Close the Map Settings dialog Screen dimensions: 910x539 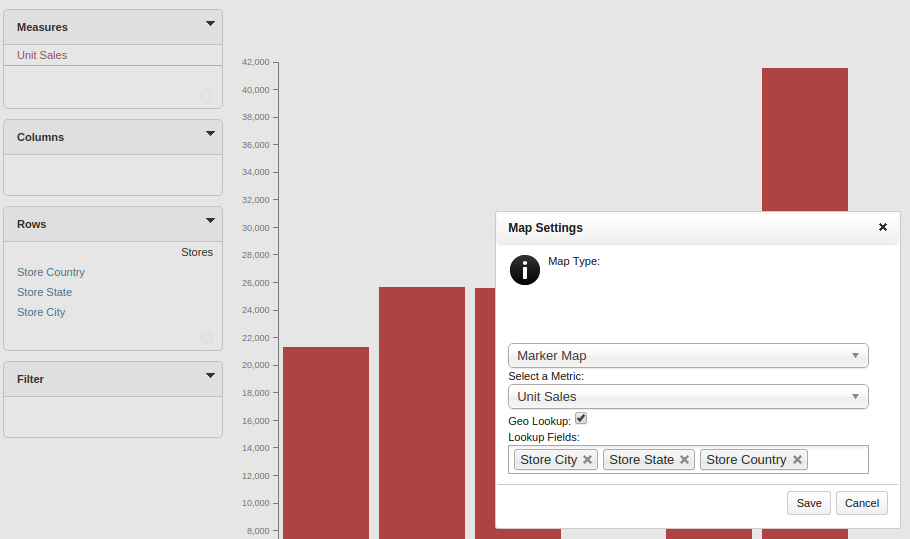pyautogui.click(x=882, y=227)
